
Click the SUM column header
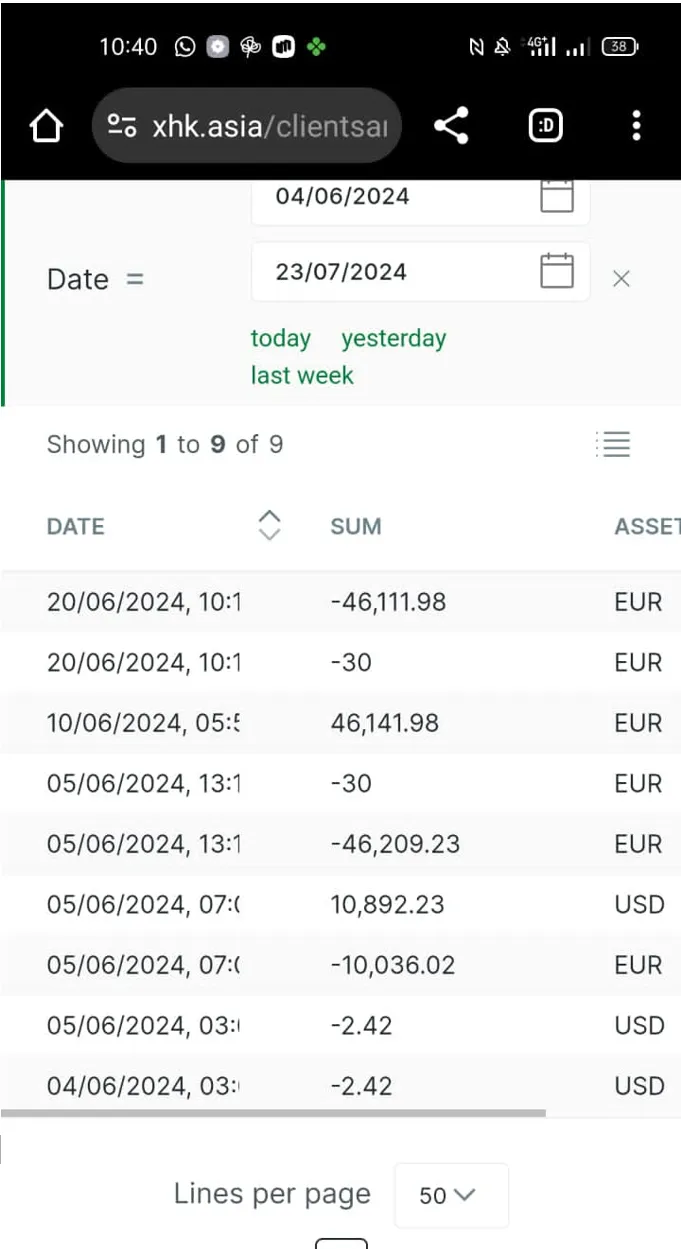pos(356,526)
